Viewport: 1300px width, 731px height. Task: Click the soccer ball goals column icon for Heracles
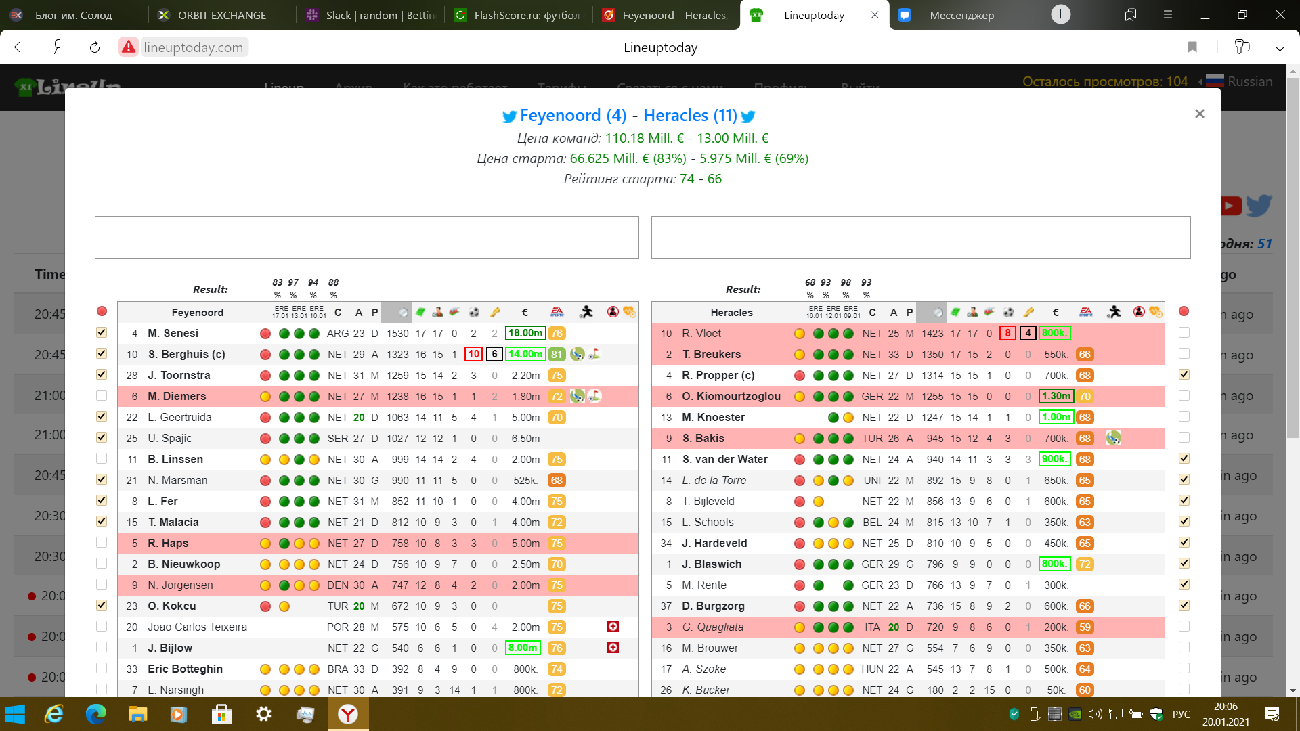click(1006, 312)
